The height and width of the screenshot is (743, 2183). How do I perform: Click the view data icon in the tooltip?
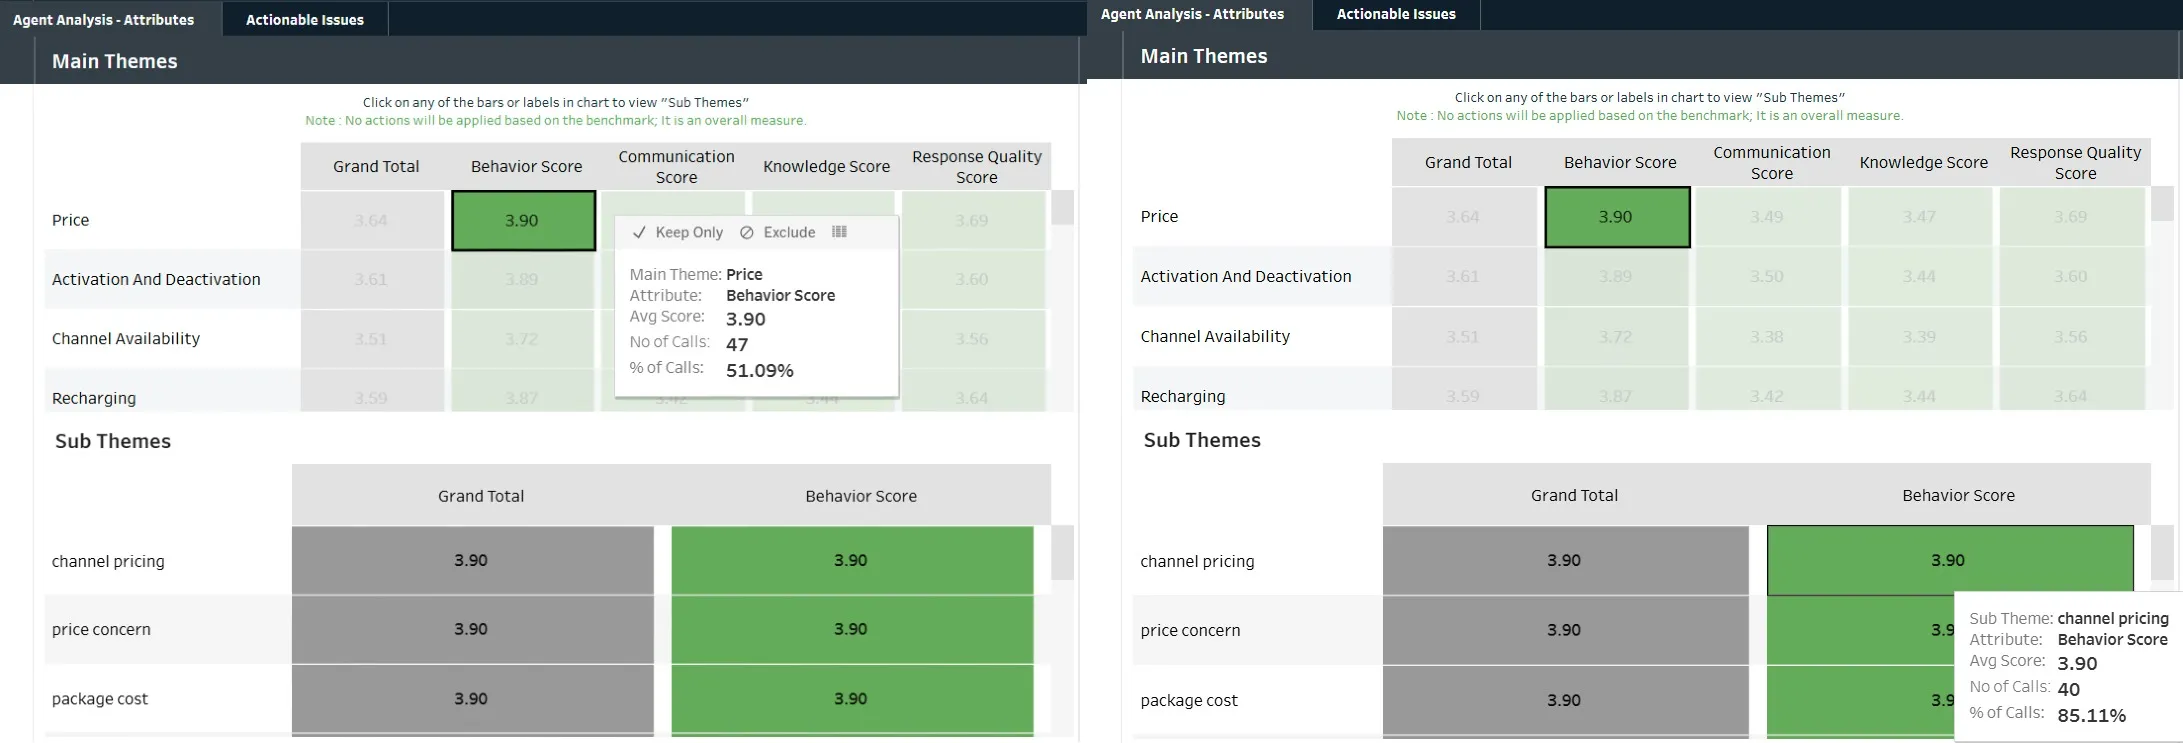click(839, 232)
